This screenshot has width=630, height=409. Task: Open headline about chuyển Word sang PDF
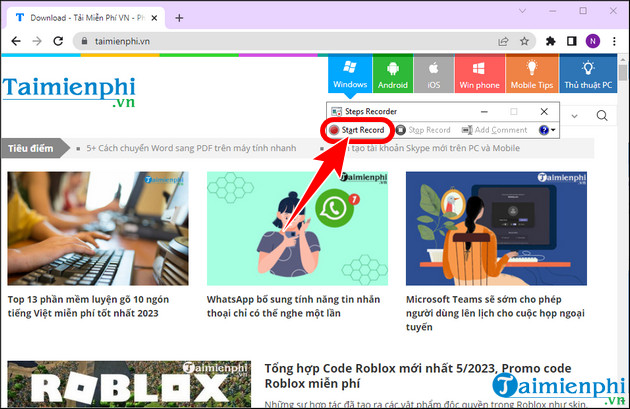click(x=191, y=148)
